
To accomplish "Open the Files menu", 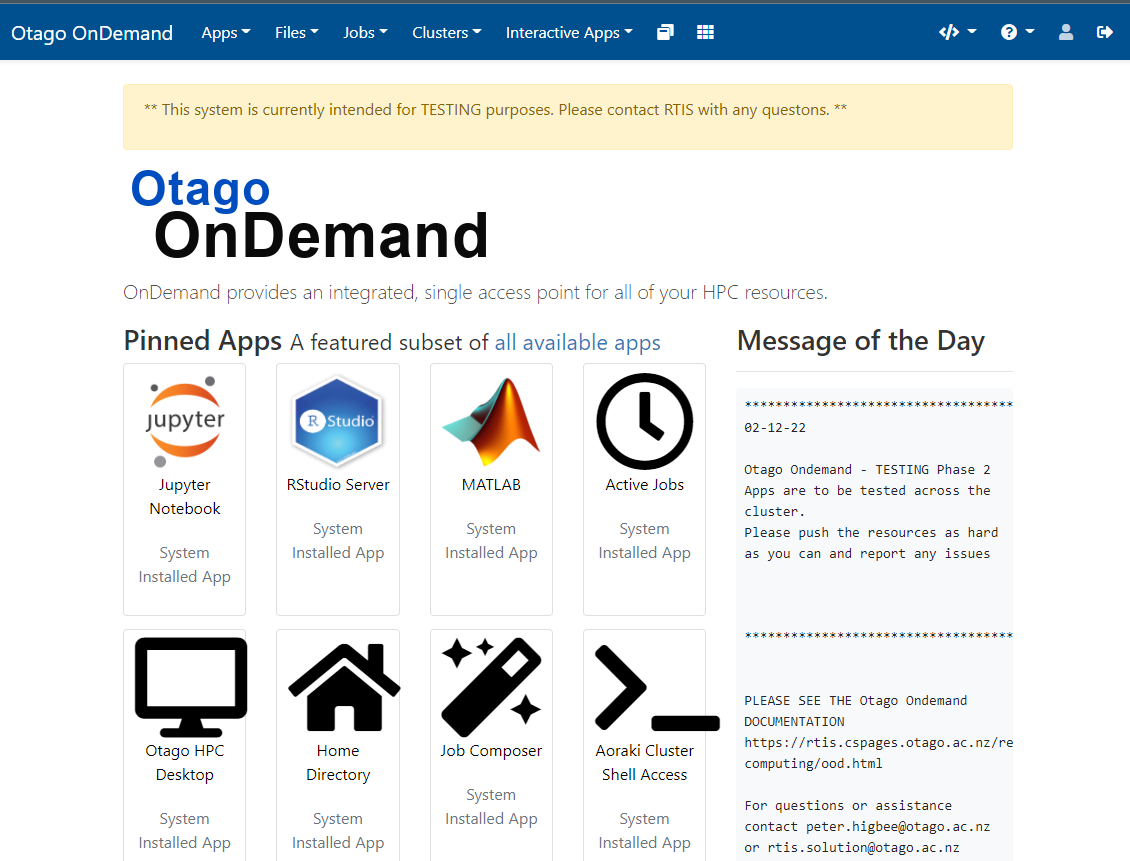I will (296, 31).
